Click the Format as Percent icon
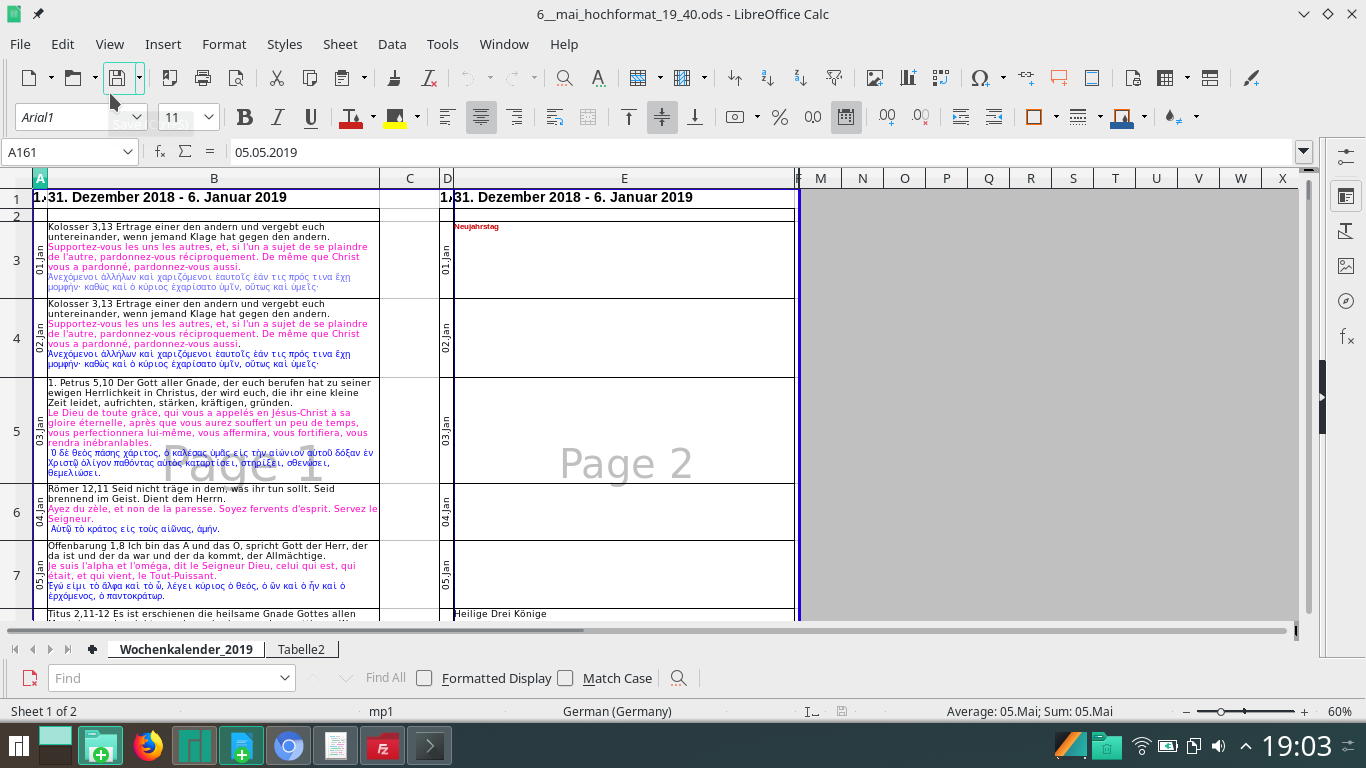The width and height of the screenshot is (1366, 768). (780, 117)
